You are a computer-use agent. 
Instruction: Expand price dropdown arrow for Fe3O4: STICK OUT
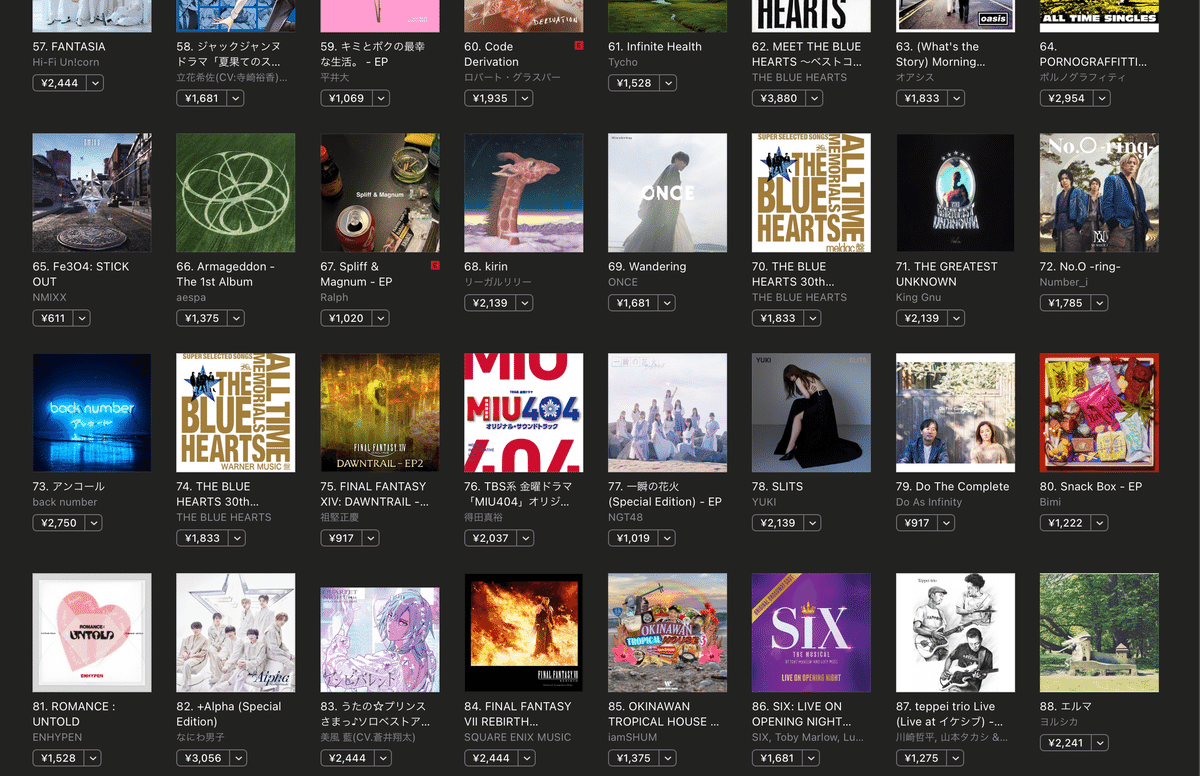pos(82,318)
